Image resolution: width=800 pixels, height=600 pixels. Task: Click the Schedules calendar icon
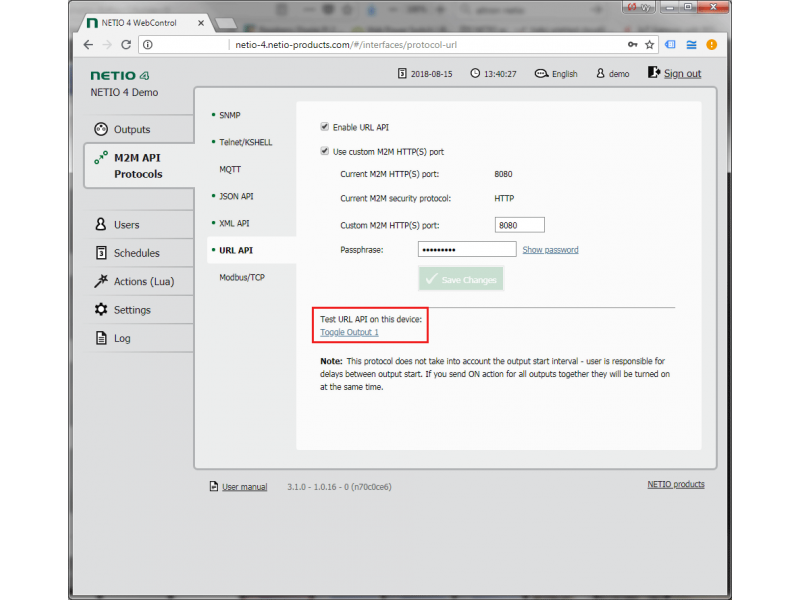[x=101, y=253]
